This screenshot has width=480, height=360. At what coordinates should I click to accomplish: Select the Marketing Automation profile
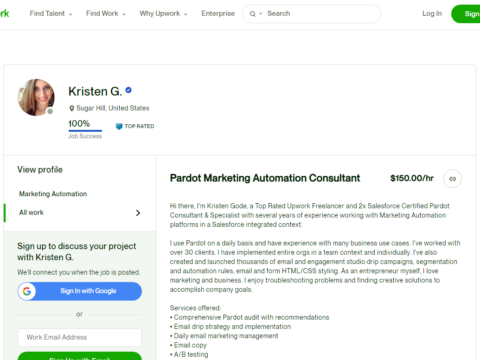[x=53, y=194]
